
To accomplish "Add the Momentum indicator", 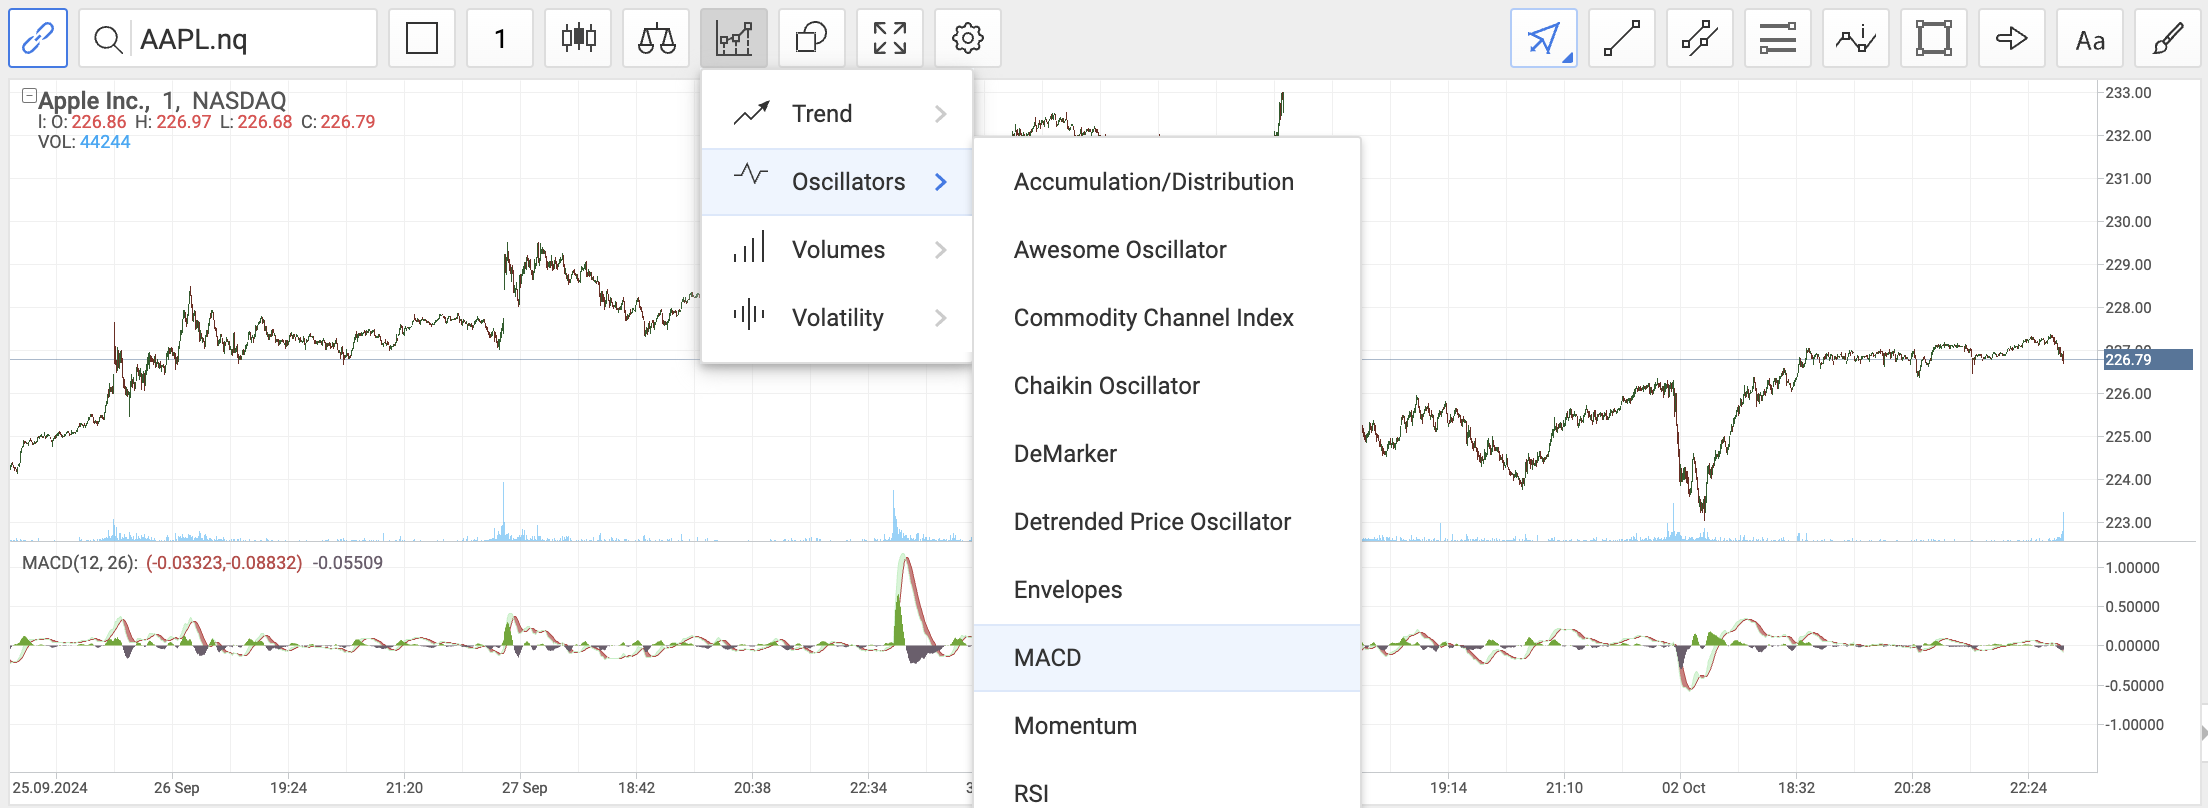I will [1167, 726].
